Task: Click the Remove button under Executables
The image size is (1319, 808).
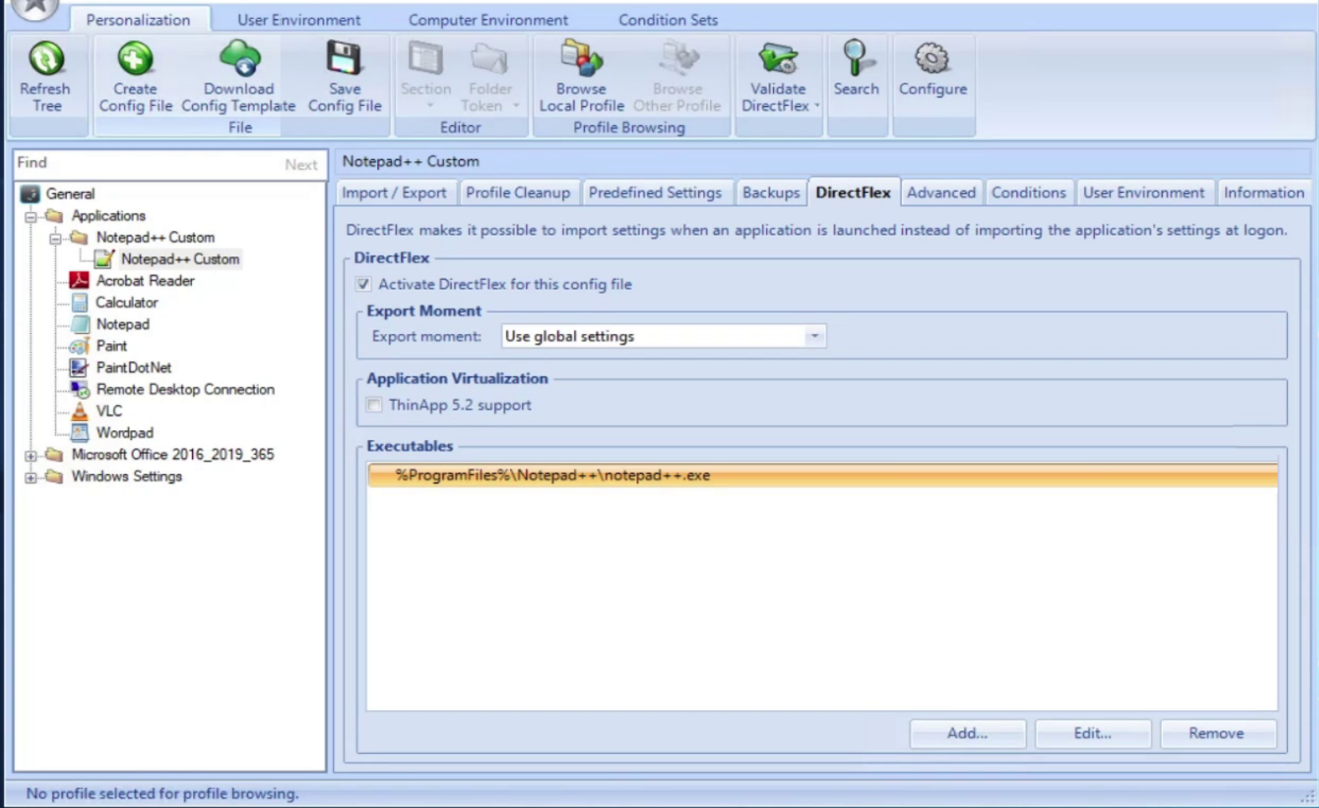Action: pyautogui.click(x=1217, y=733)
